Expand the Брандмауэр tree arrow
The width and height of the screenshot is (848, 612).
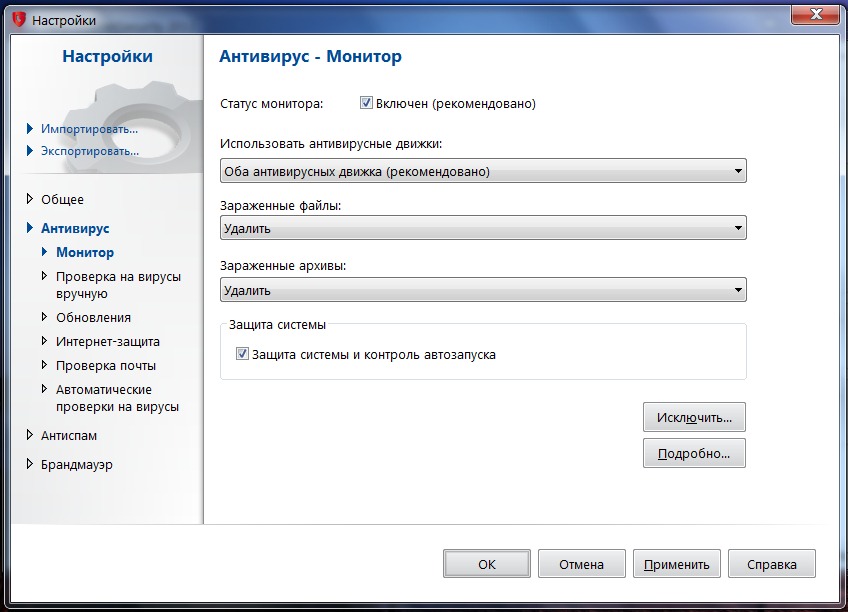[x=30, y=464]
